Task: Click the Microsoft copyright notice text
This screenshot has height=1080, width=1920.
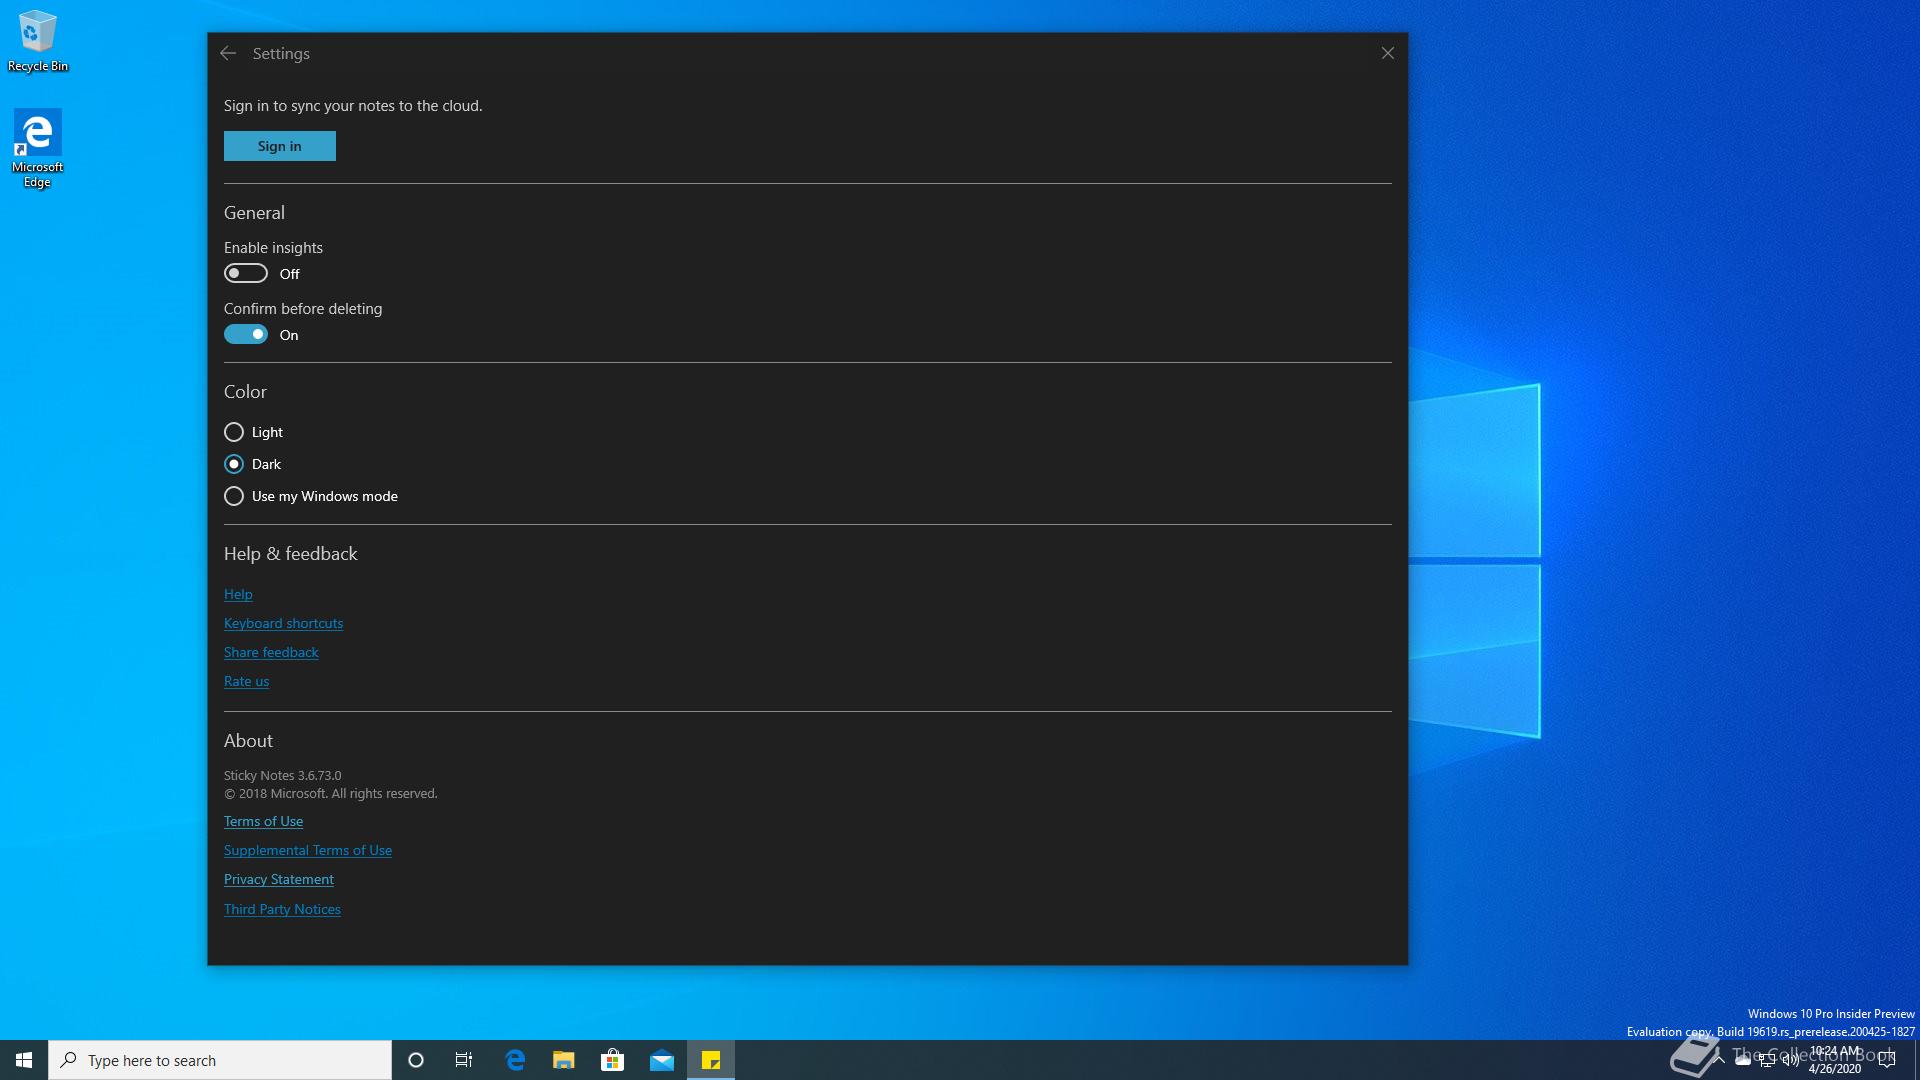Action: tap(330, 793)
